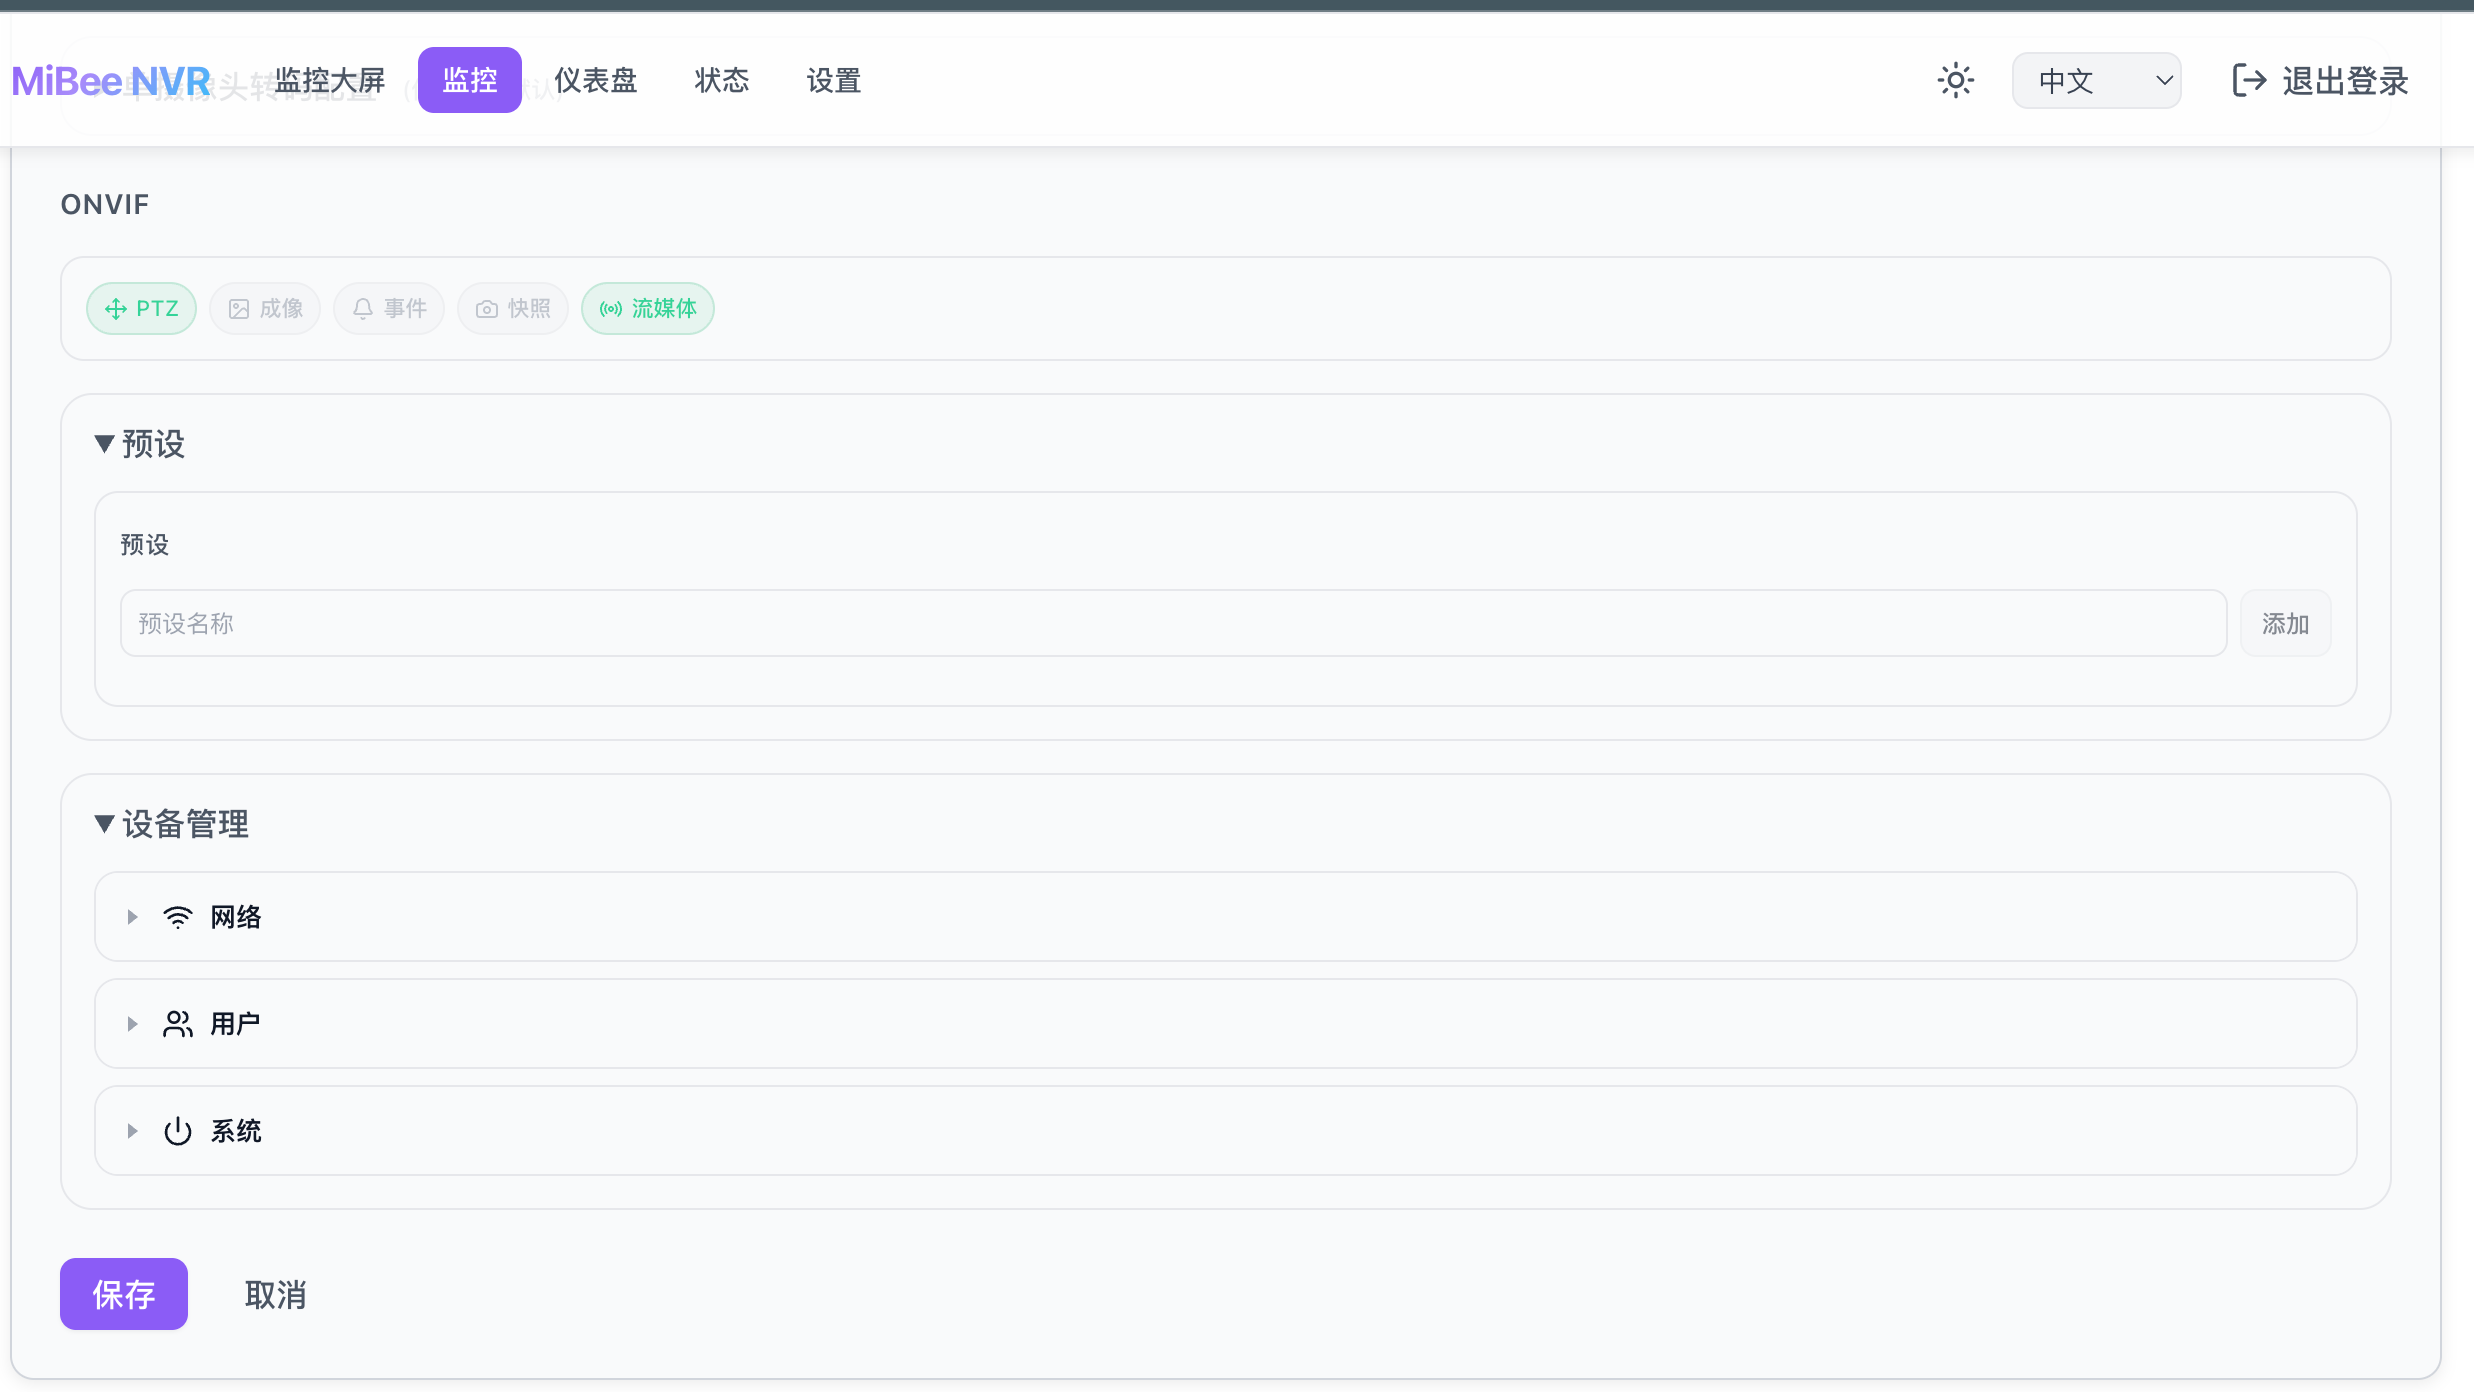Click the ONVIF section heading

105,204
